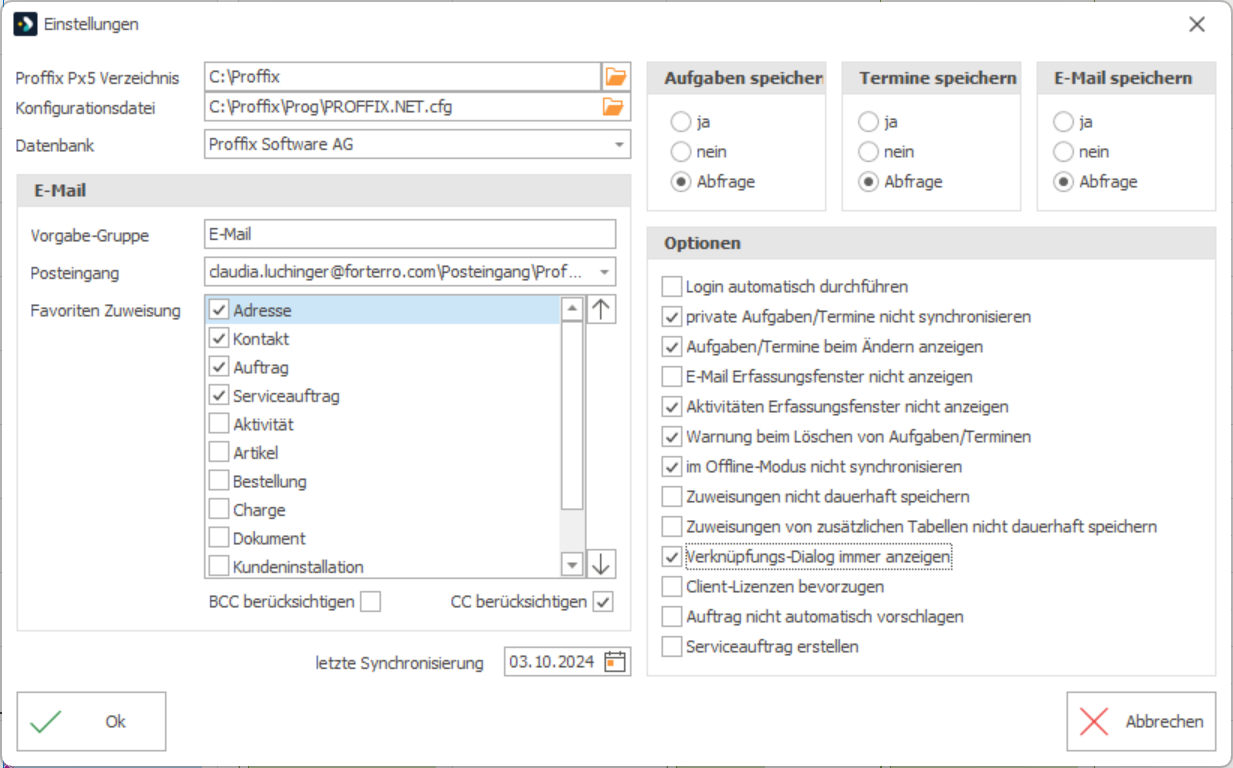Toggle 'private Aufgaben/Termine nicht synchronisieren'
Image resolution: width=1233 pixels, height=768 pixels.
click(x=671, y=317)
